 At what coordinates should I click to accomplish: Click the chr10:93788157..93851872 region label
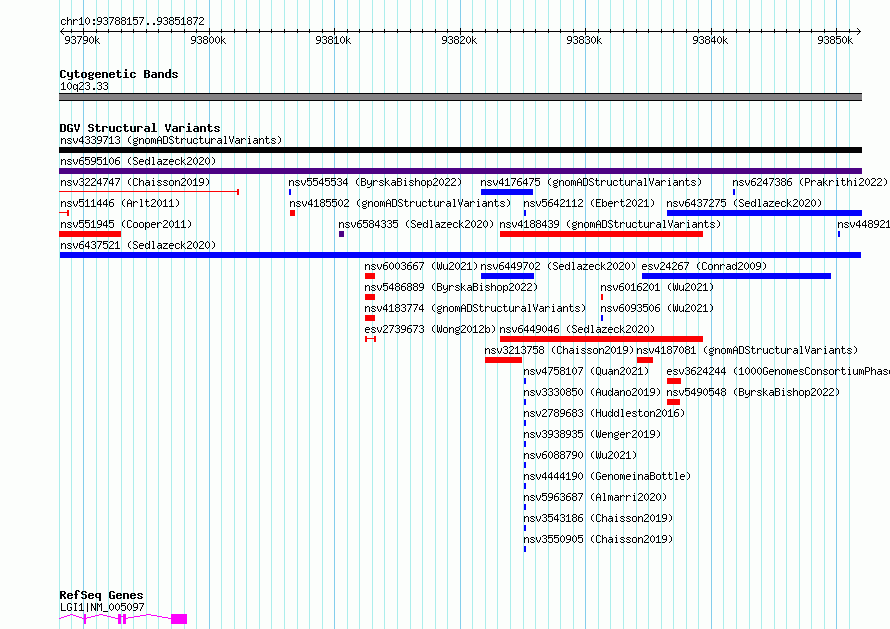(132, 22)
